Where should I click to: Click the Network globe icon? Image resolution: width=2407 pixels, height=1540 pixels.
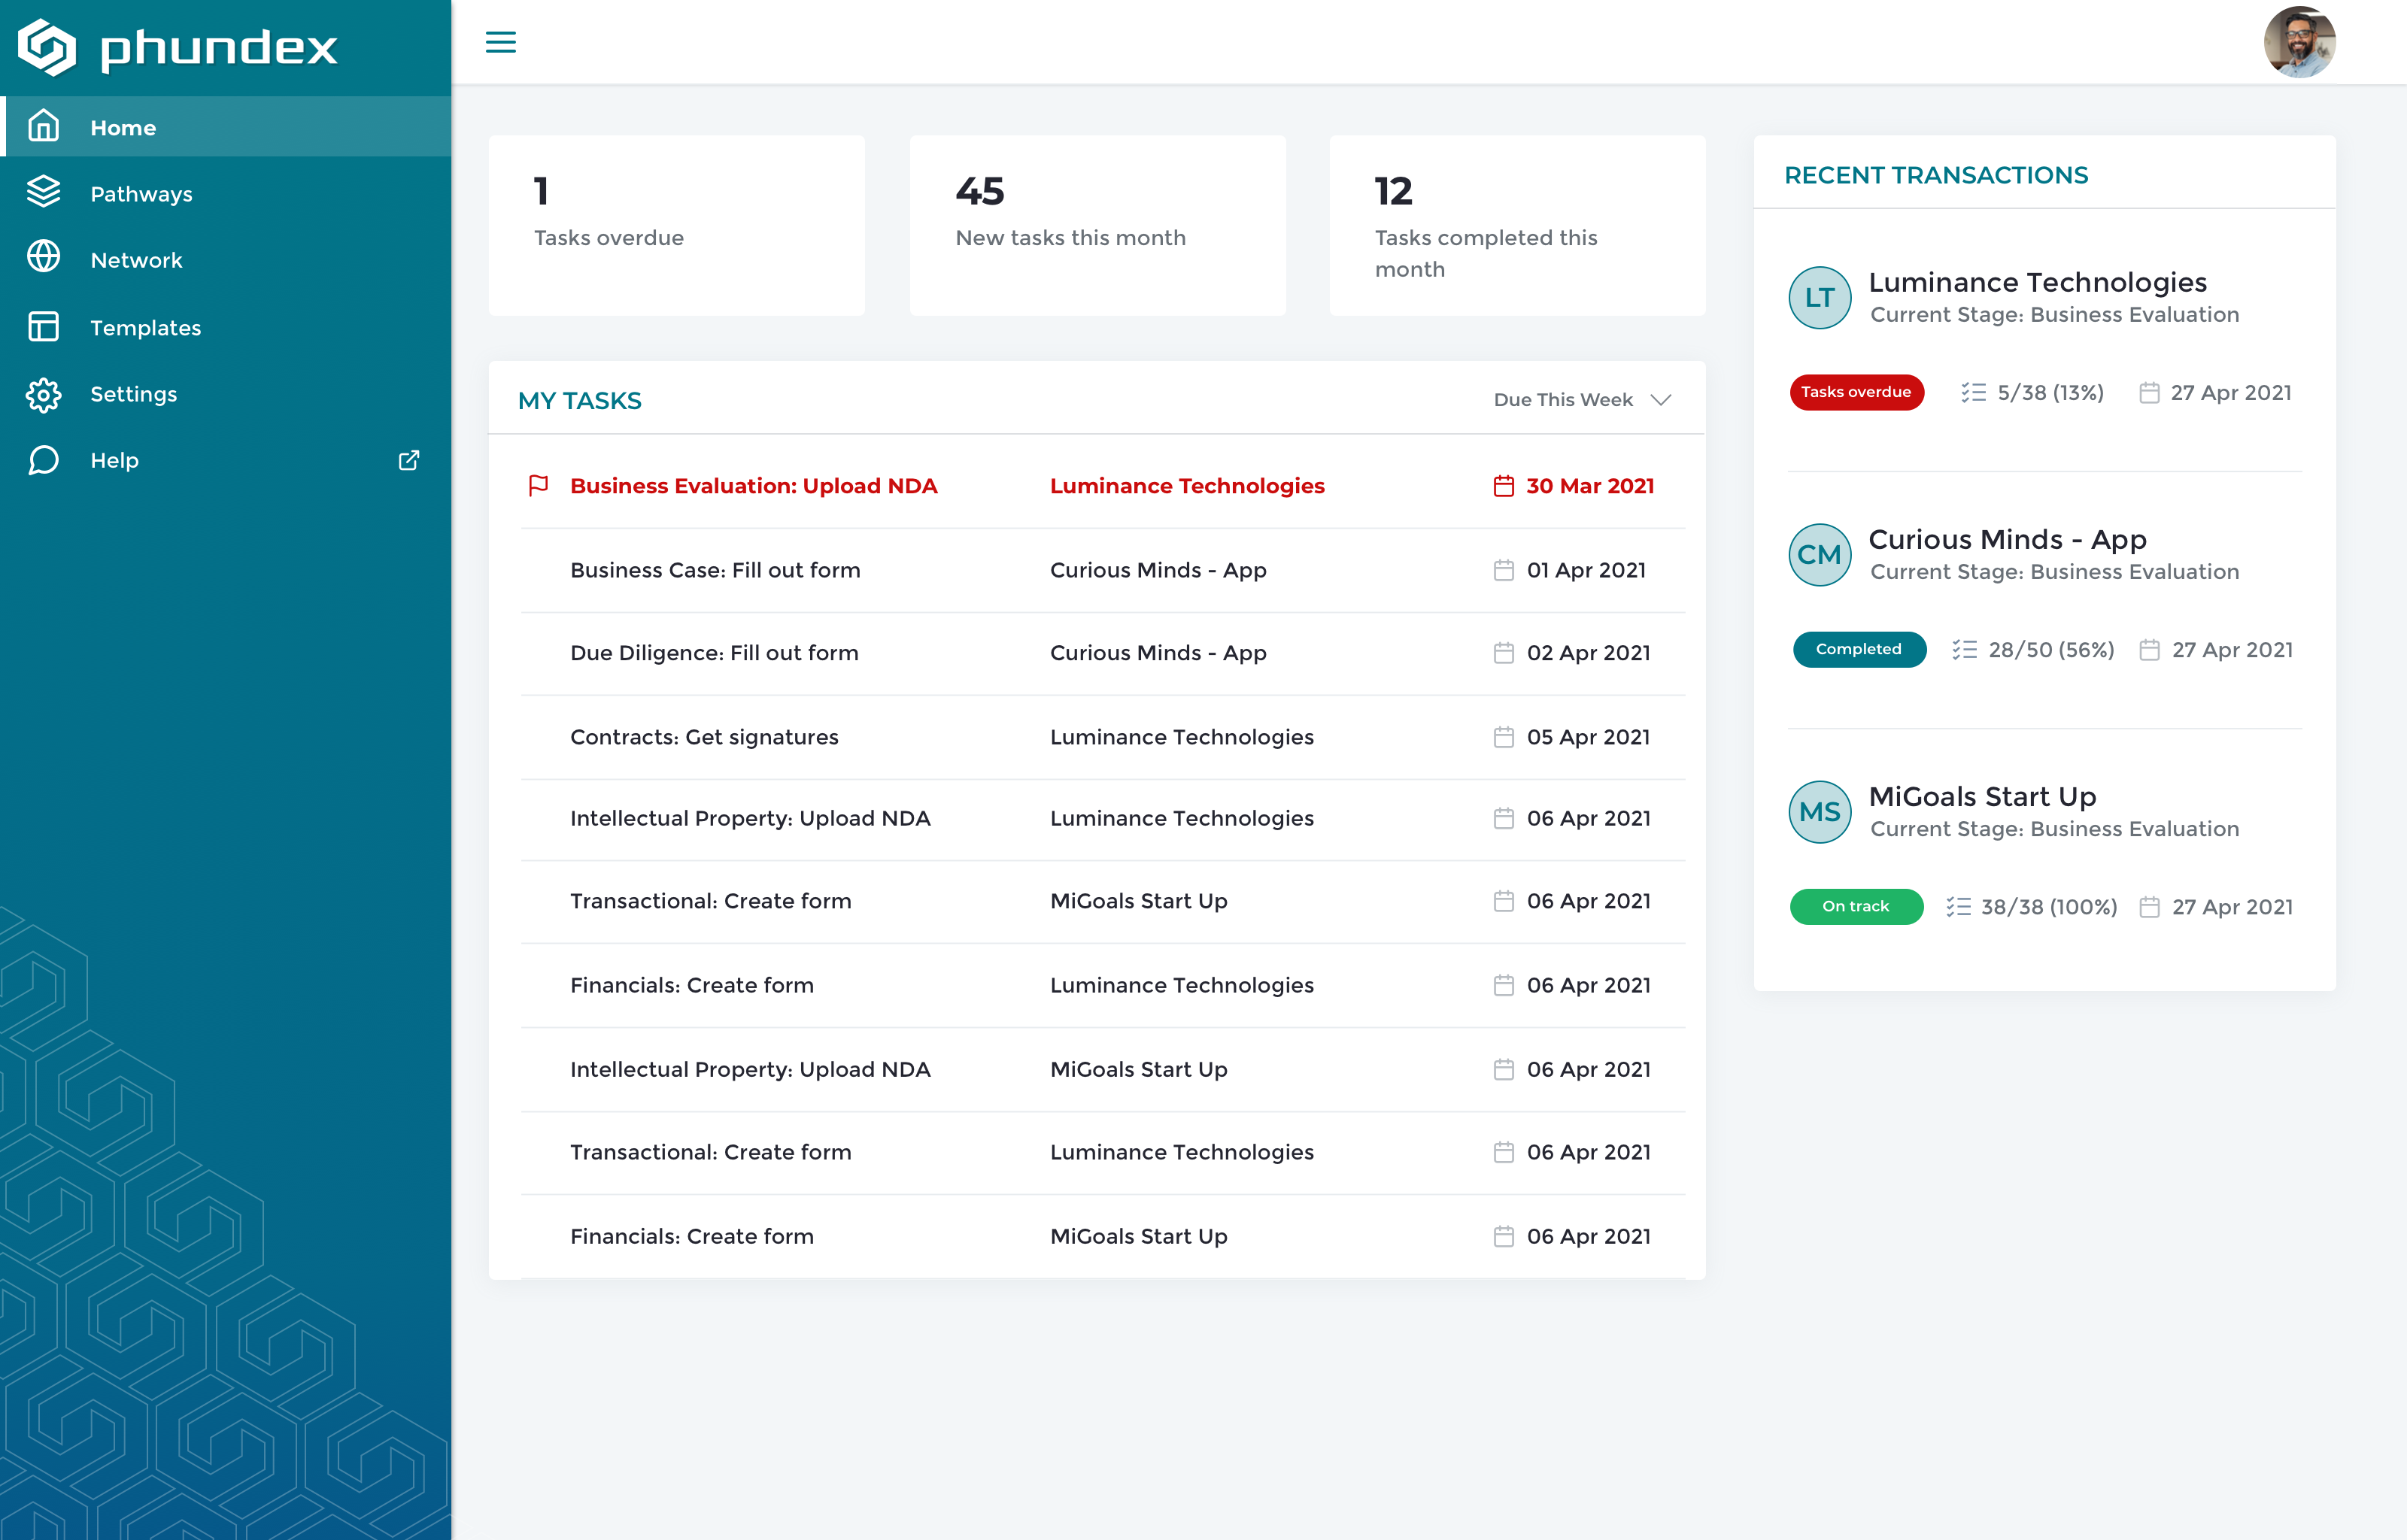[x=43, y=259]
